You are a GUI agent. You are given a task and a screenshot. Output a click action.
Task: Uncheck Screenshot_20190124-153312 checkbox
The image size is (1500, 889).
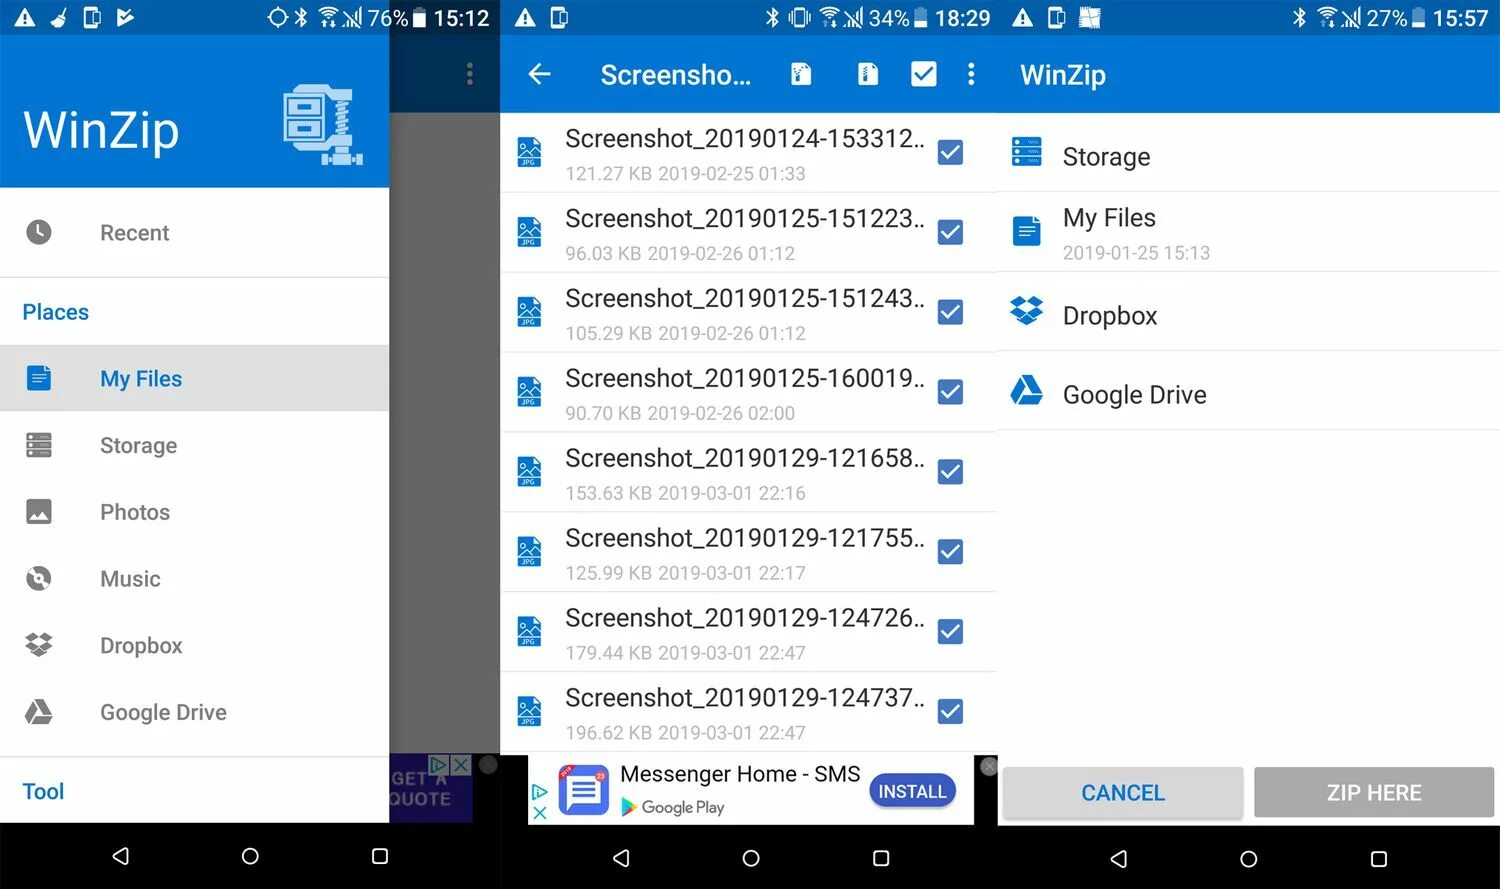point(951,152)
